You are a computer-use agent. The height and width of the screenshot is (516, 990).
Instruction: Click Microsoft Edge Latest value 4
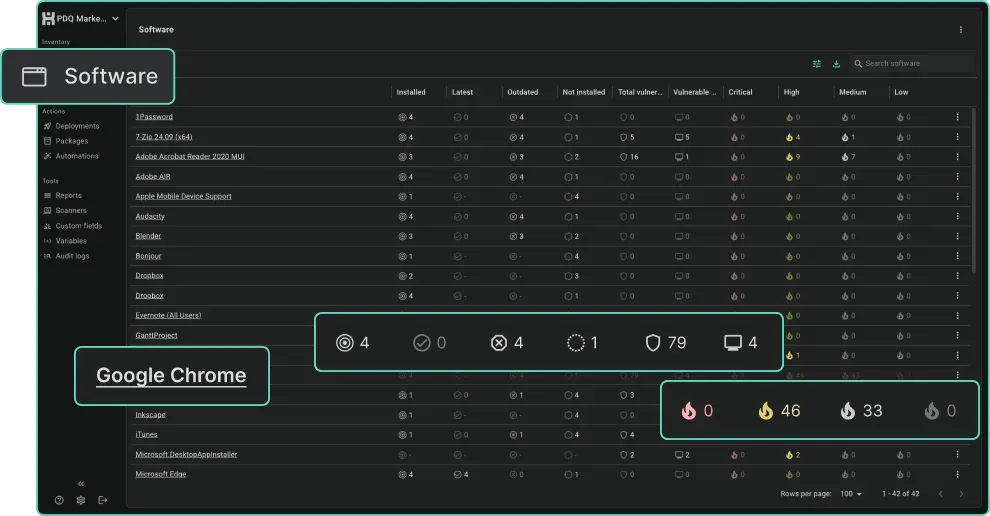(x=461, y=475)
